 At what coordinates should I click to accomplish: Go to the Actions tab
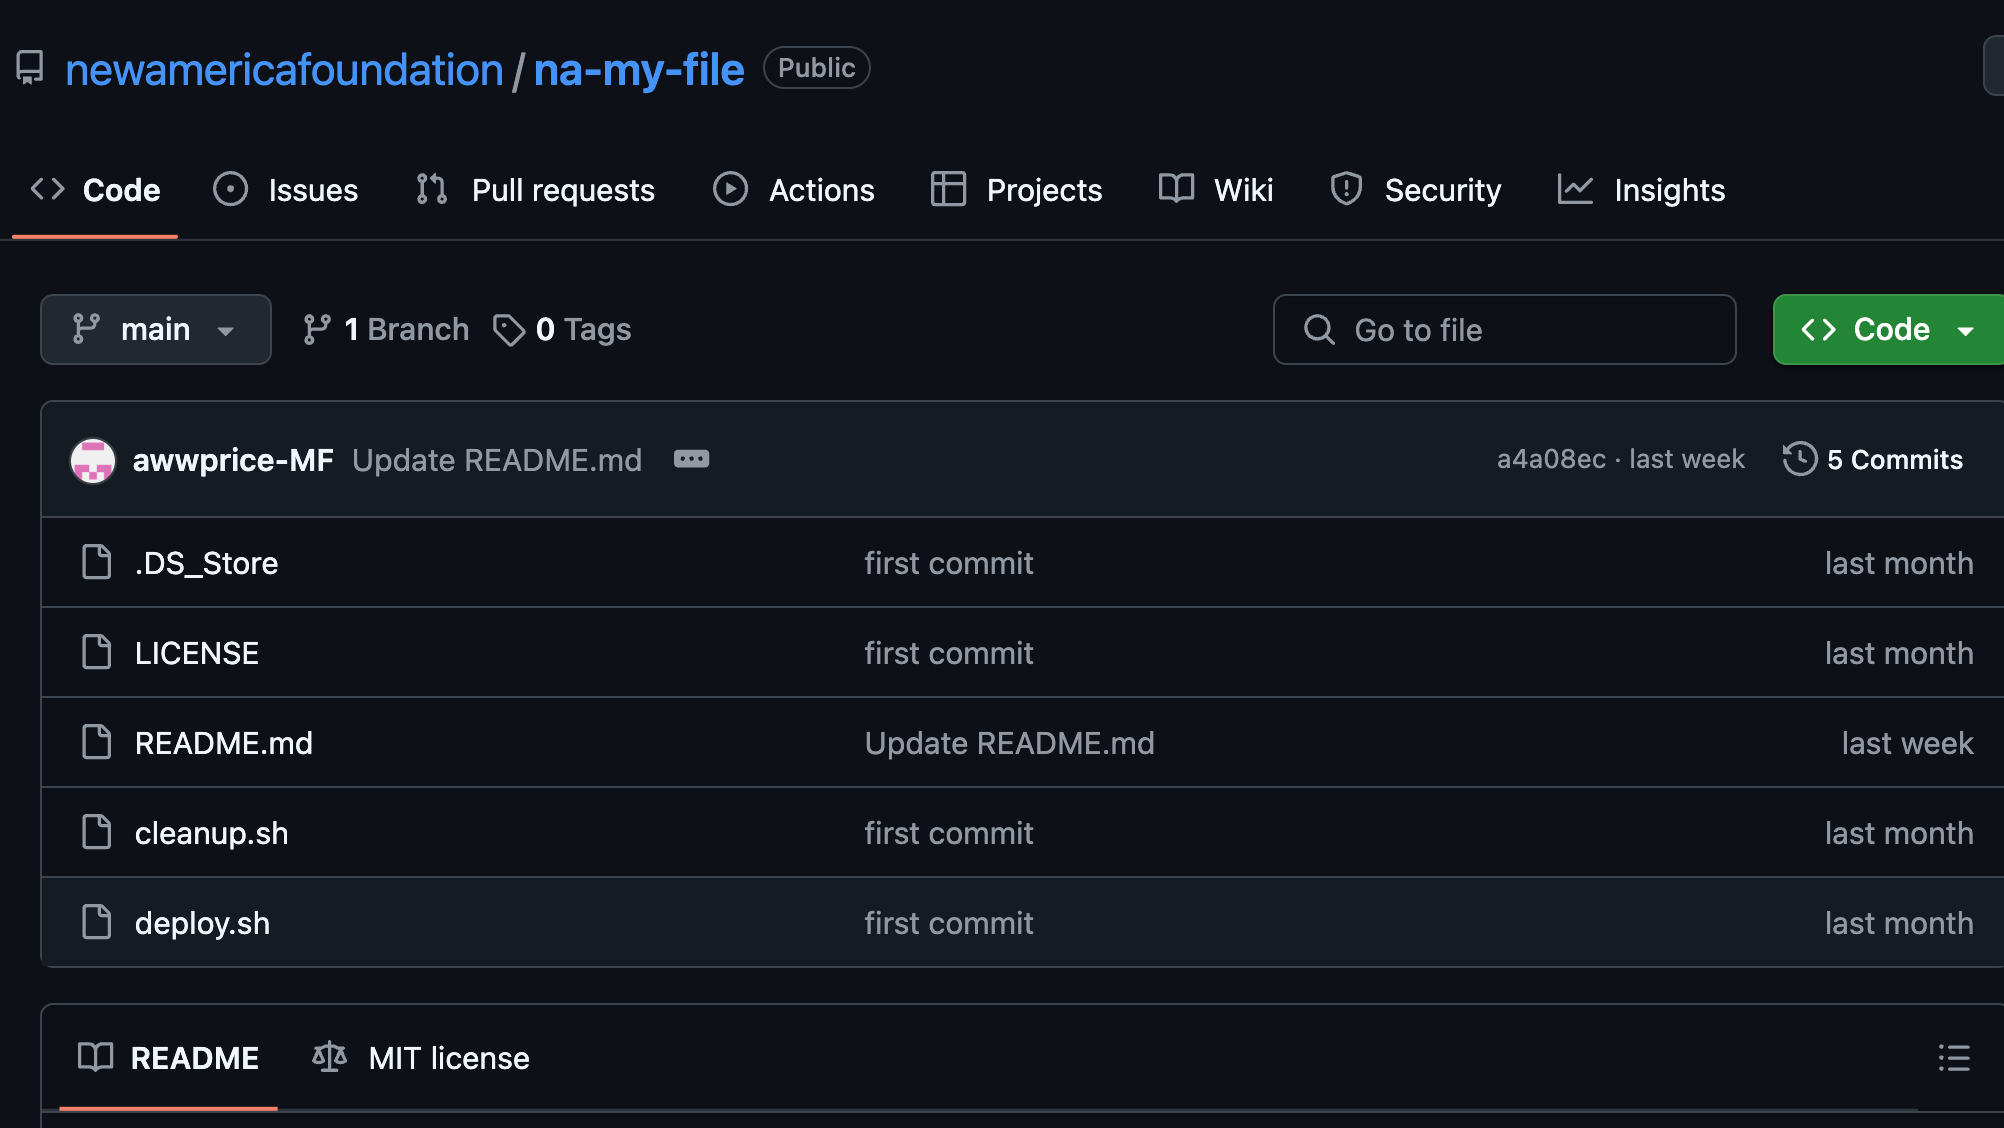coord(794,190)
